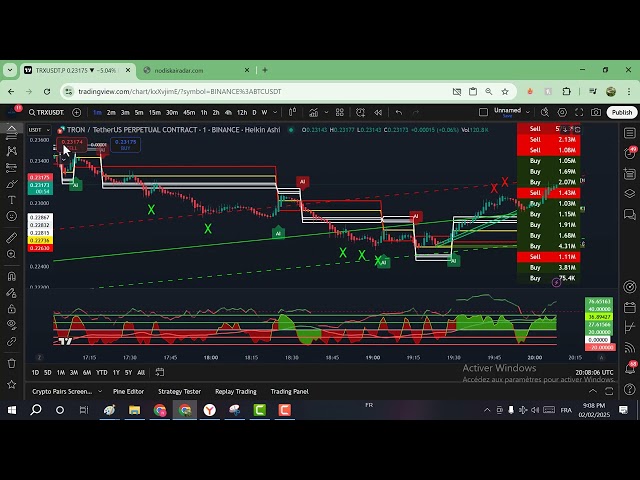The image size is (640, 480).
Task: Switch to the nodiskairadar.com browser tab
Action: 195,70
